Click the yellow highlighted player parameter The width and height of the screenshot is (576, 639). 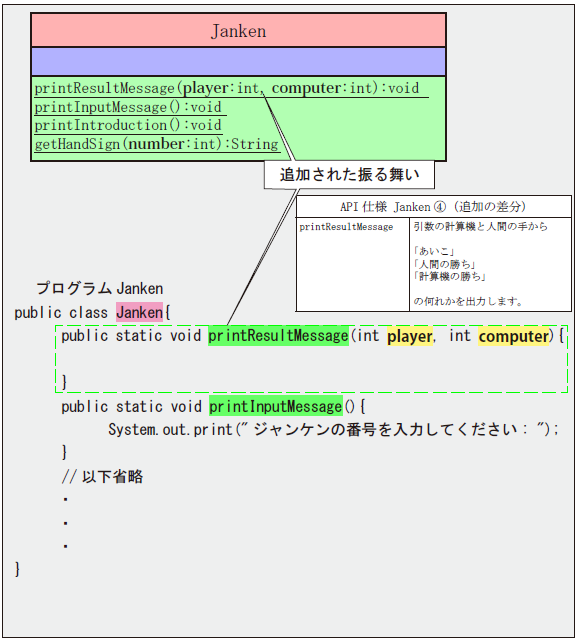tap(410, 336)
